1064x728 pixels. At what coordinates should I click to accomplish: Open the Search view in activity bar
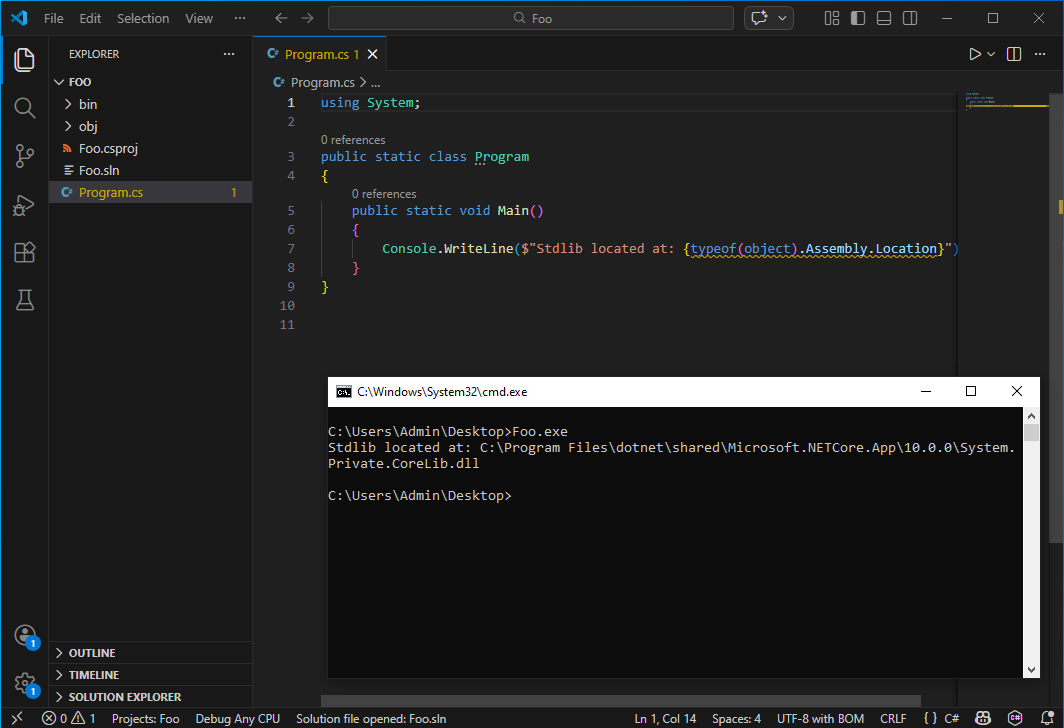24,108
